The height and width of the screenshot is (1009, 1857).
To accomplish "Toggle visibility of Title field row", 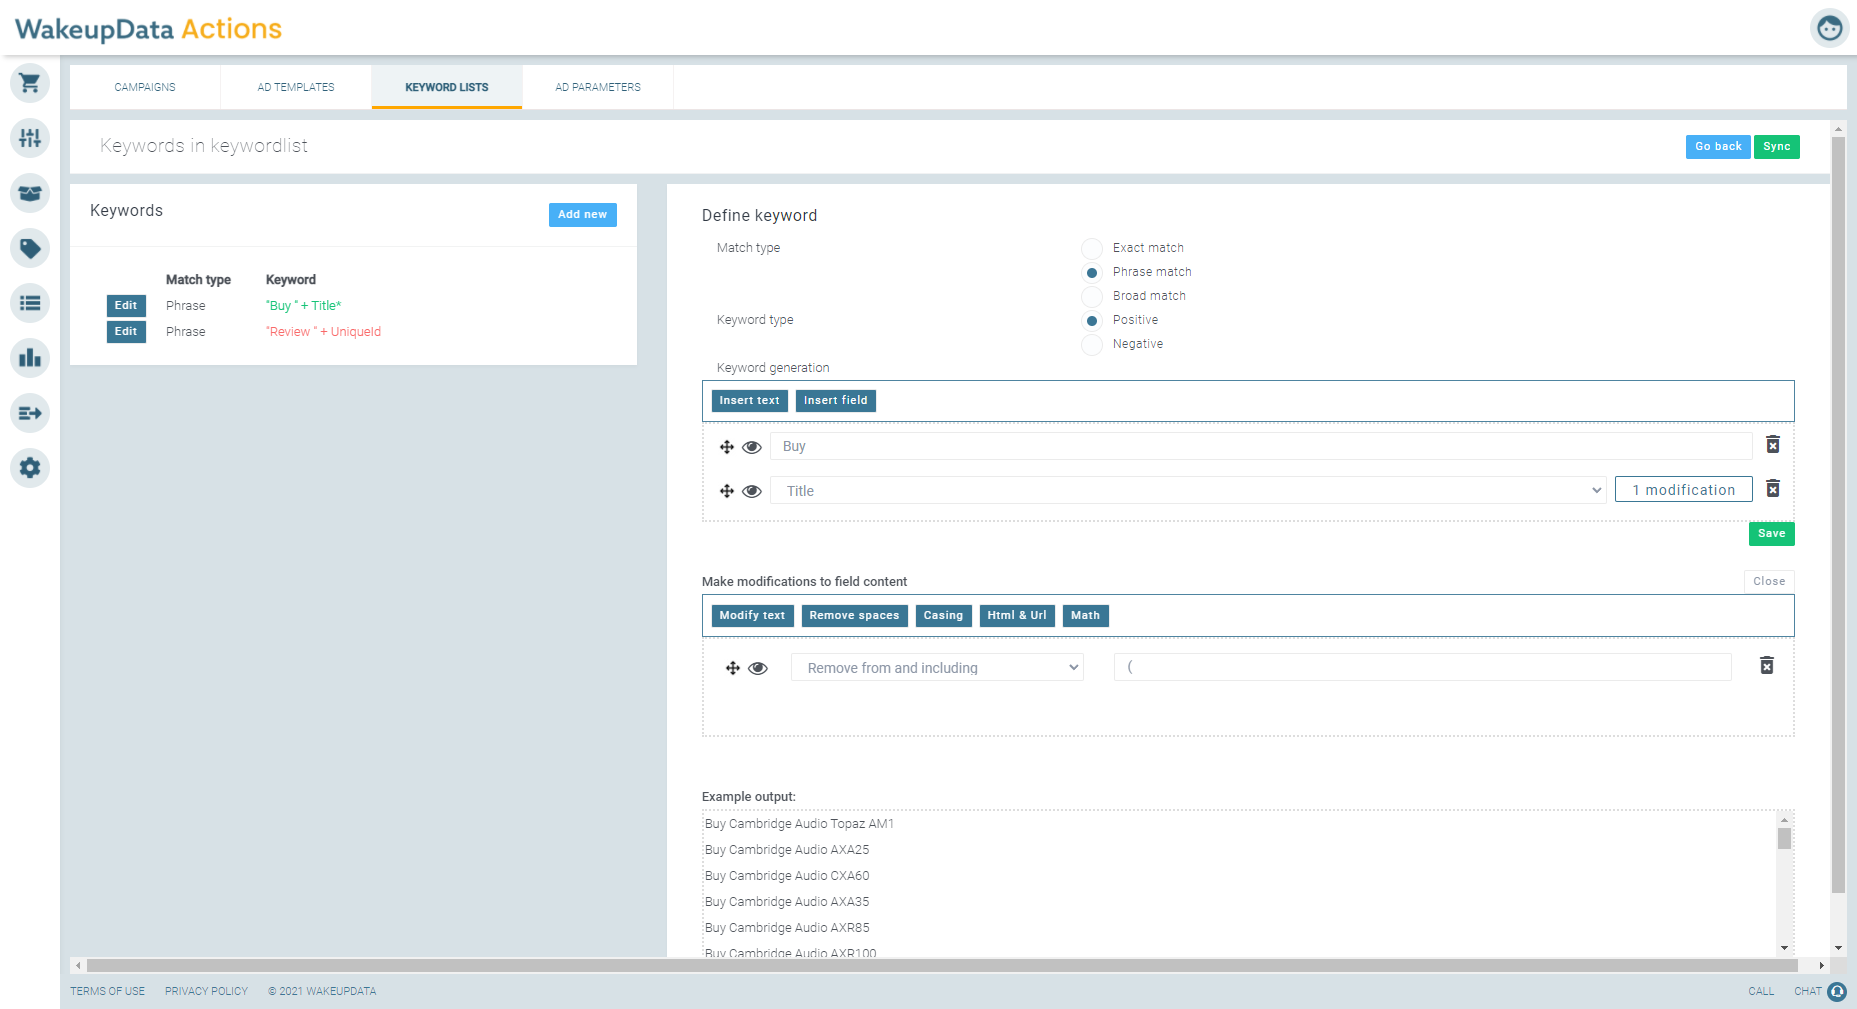I will (752, 491).
